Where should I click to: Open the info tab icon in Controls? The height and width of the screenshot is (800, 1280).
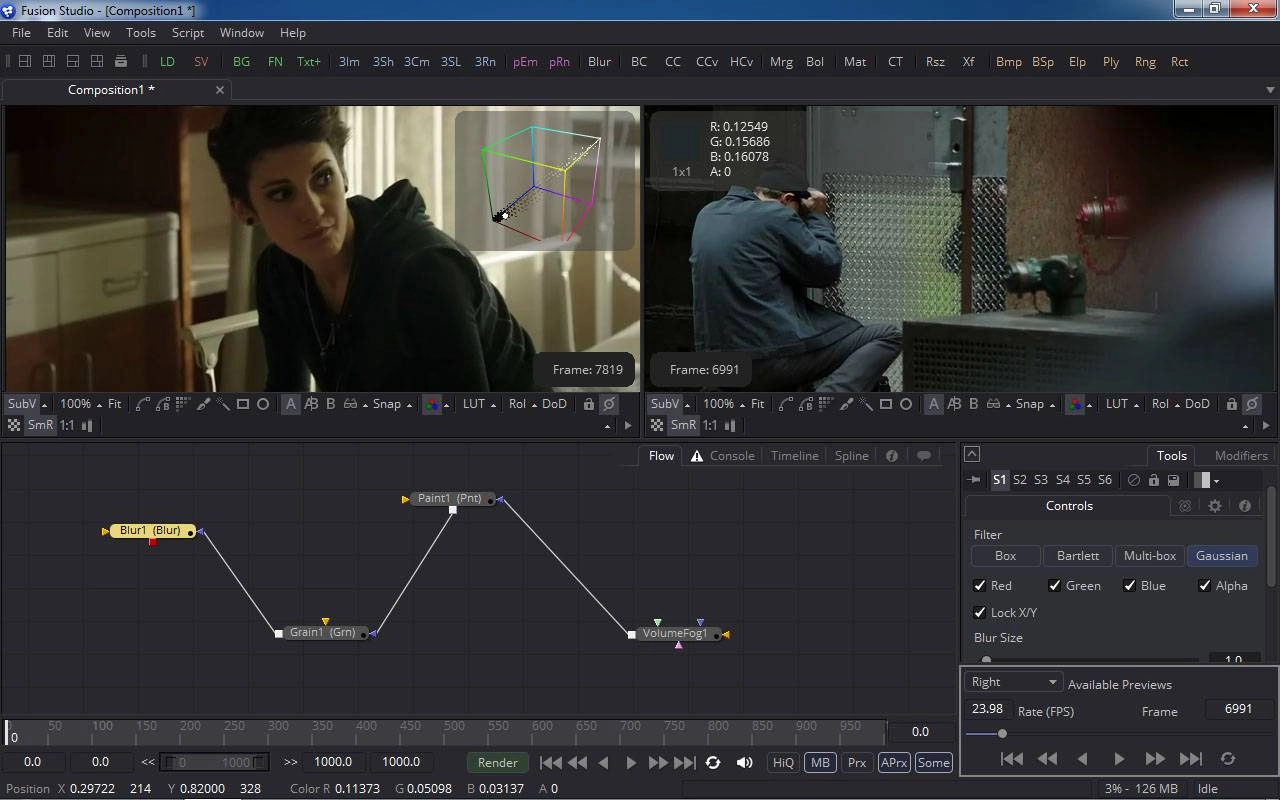pyautogui.click(x=1245, y=506)
